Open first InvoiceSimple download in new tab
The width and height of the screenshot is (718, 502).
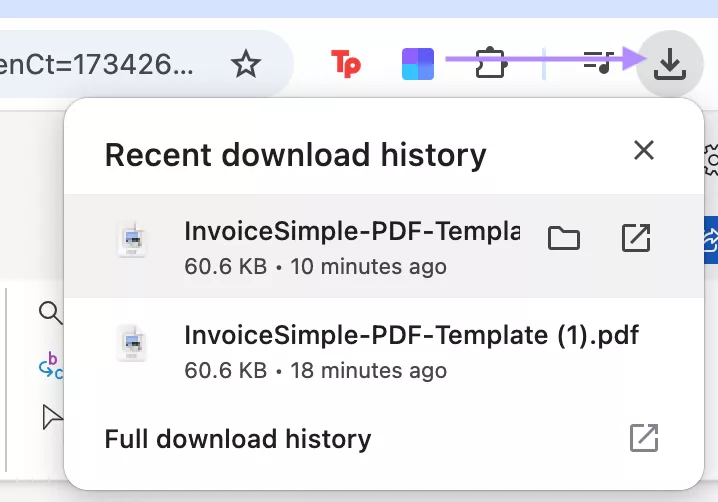tap(636, 238)
